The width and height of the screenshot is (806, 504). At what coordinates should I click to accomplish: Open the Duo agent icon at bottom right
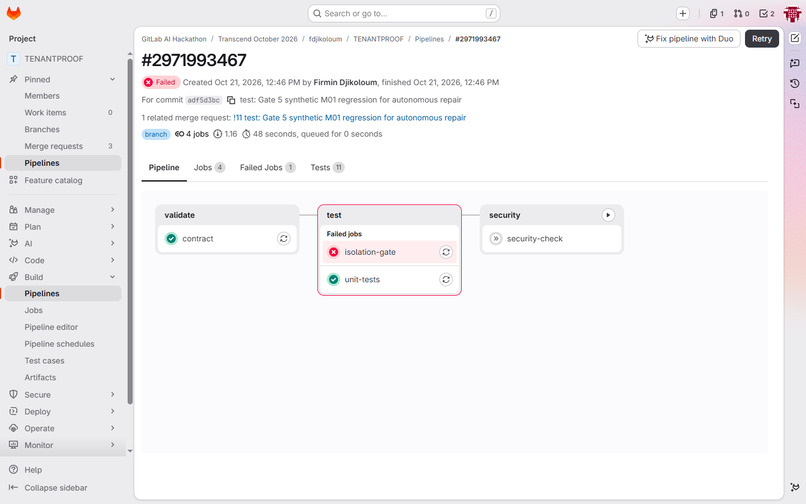click(x=795, y=487)
